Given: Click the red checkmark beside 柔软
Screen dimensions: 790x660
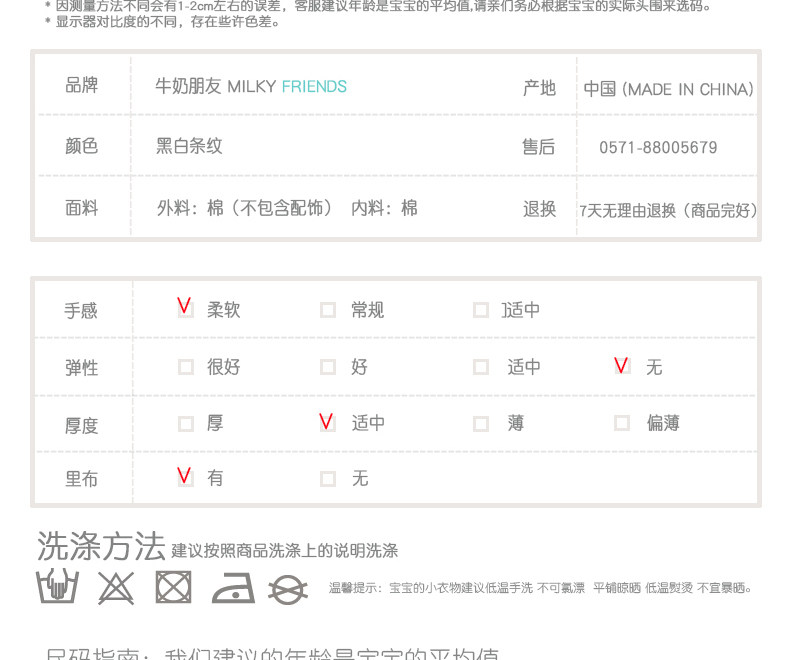Looking at the screenshot, I should [185, 307].
